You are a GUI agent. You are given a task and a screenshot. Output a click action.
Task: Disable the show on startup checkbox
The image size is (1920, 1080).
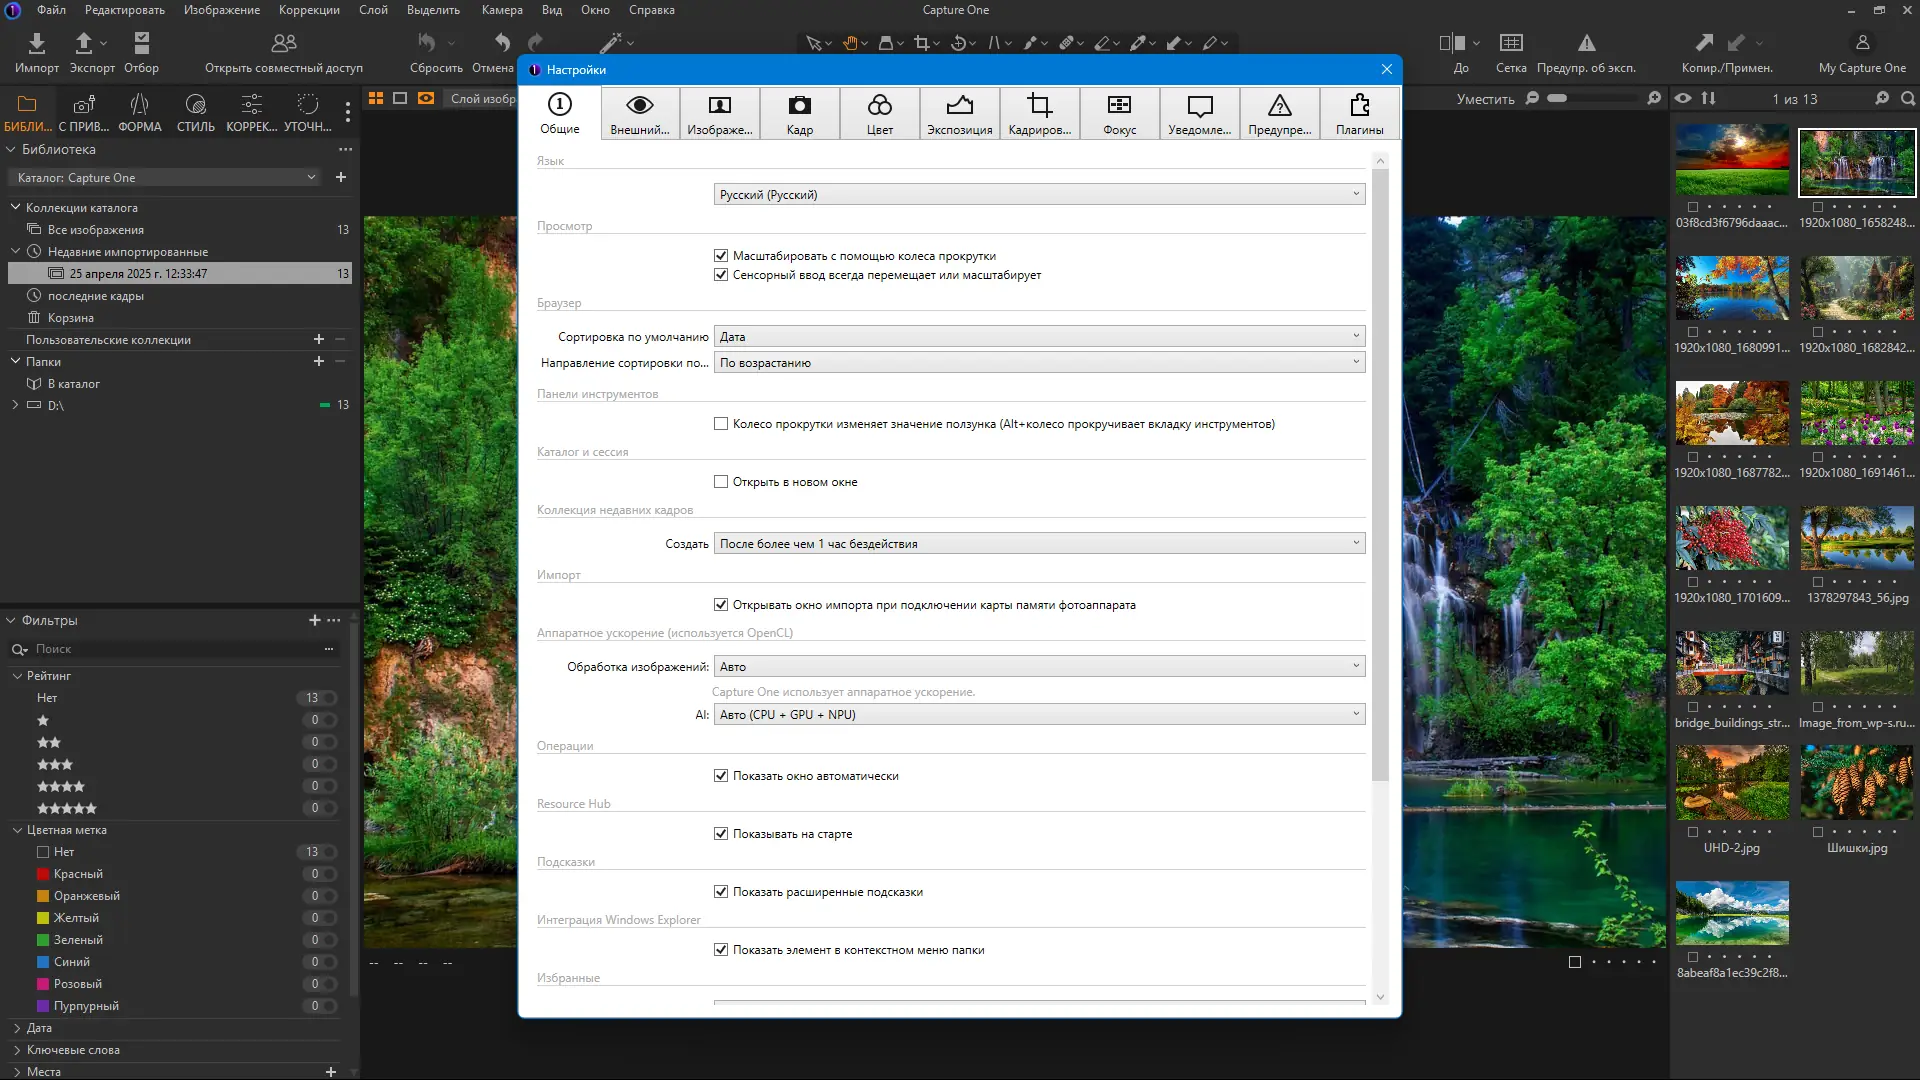point(721,834)
